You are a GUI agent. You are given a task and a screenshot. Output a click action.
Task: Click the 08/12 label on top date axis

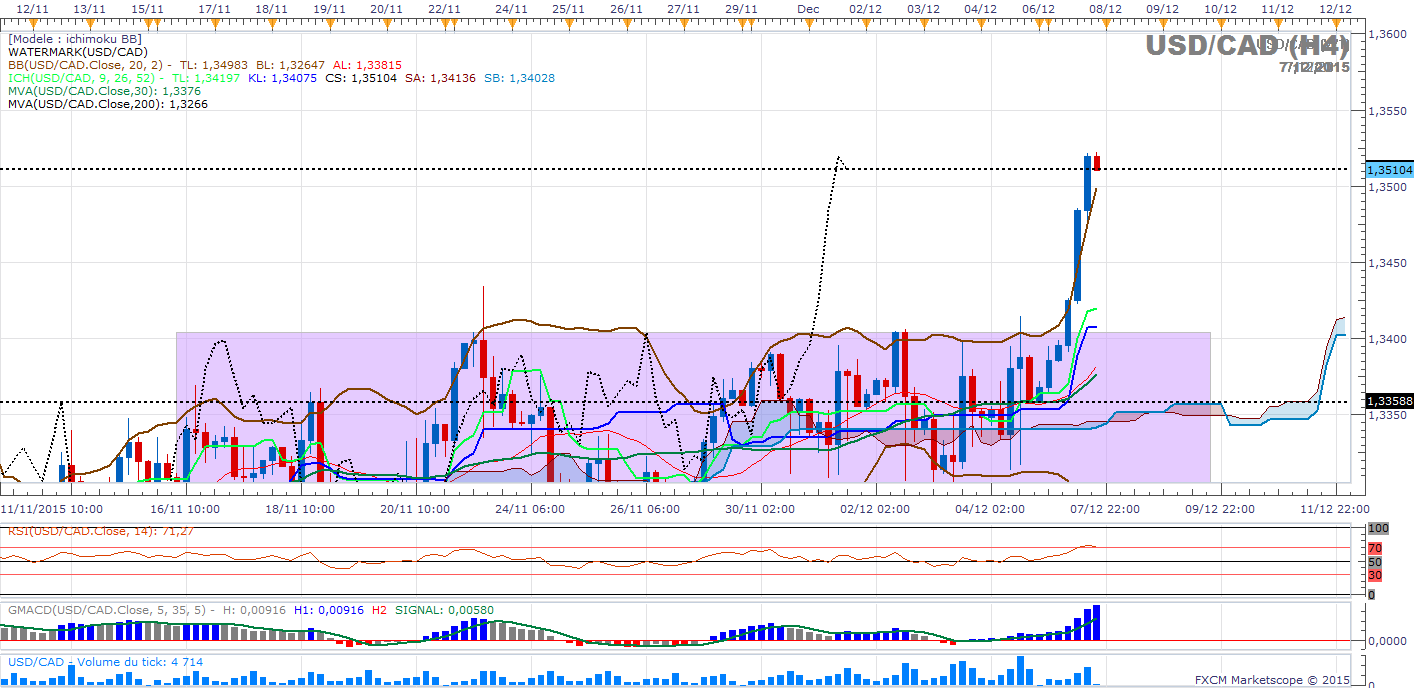[1104, 8]
